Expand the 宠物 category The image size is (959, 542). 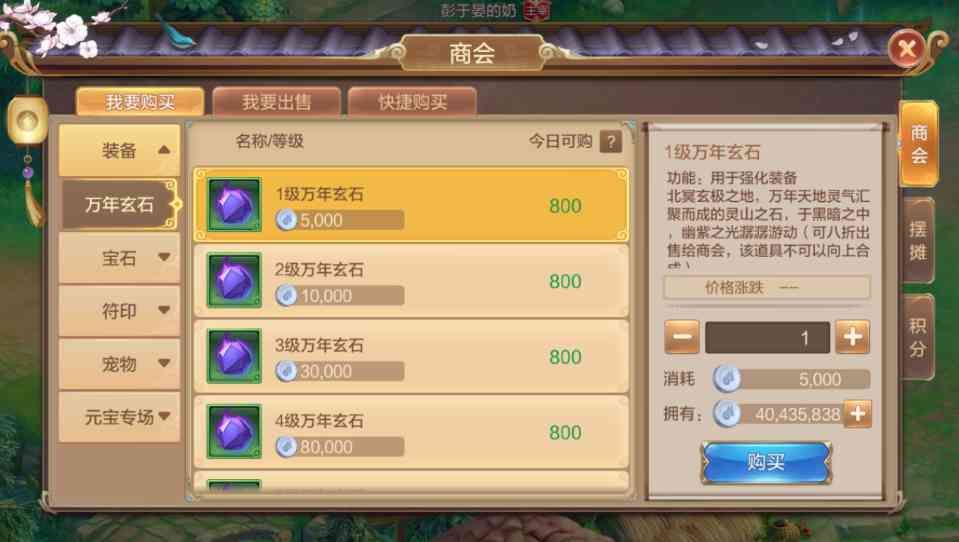pyautogui.click(x=120, y=364)
